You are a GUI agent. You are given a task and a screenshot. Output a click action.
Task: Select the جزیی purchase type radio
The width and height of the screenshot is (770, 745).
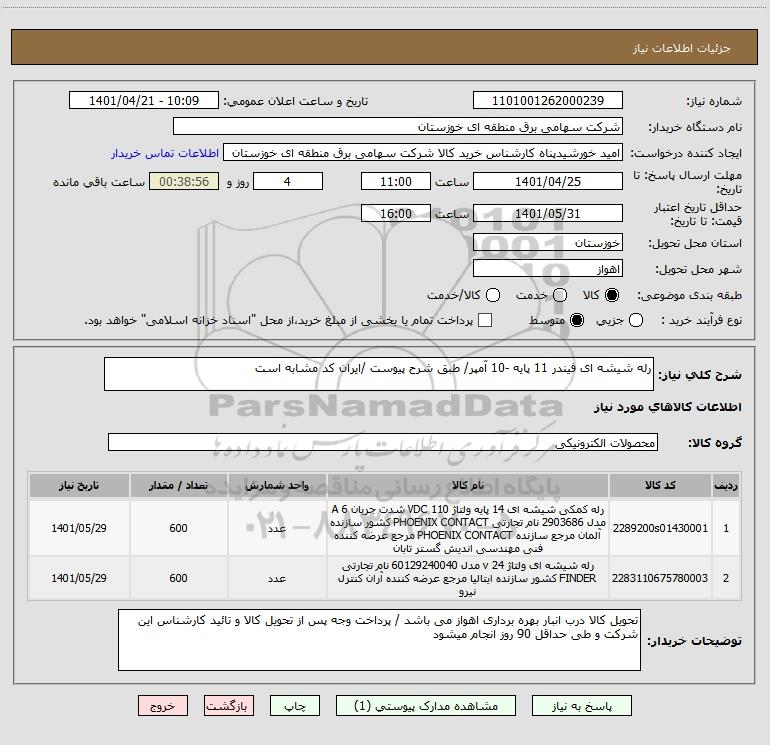pyautogui.click(x=636, y=320)
